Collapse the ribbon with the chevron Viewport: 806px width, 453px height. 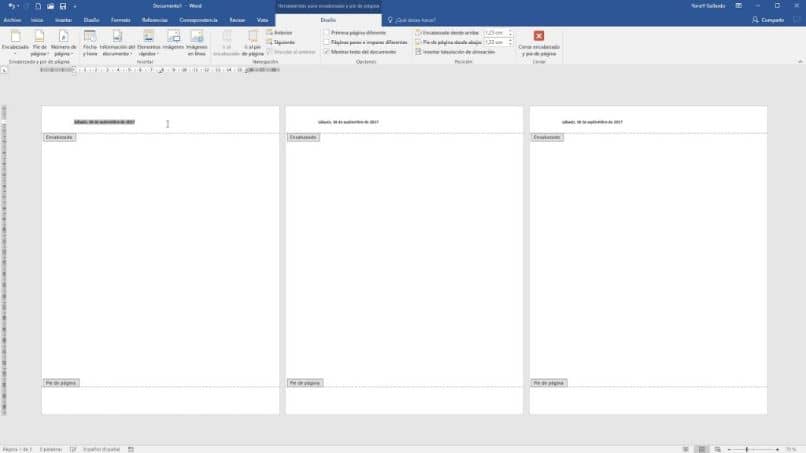(800, 61)
